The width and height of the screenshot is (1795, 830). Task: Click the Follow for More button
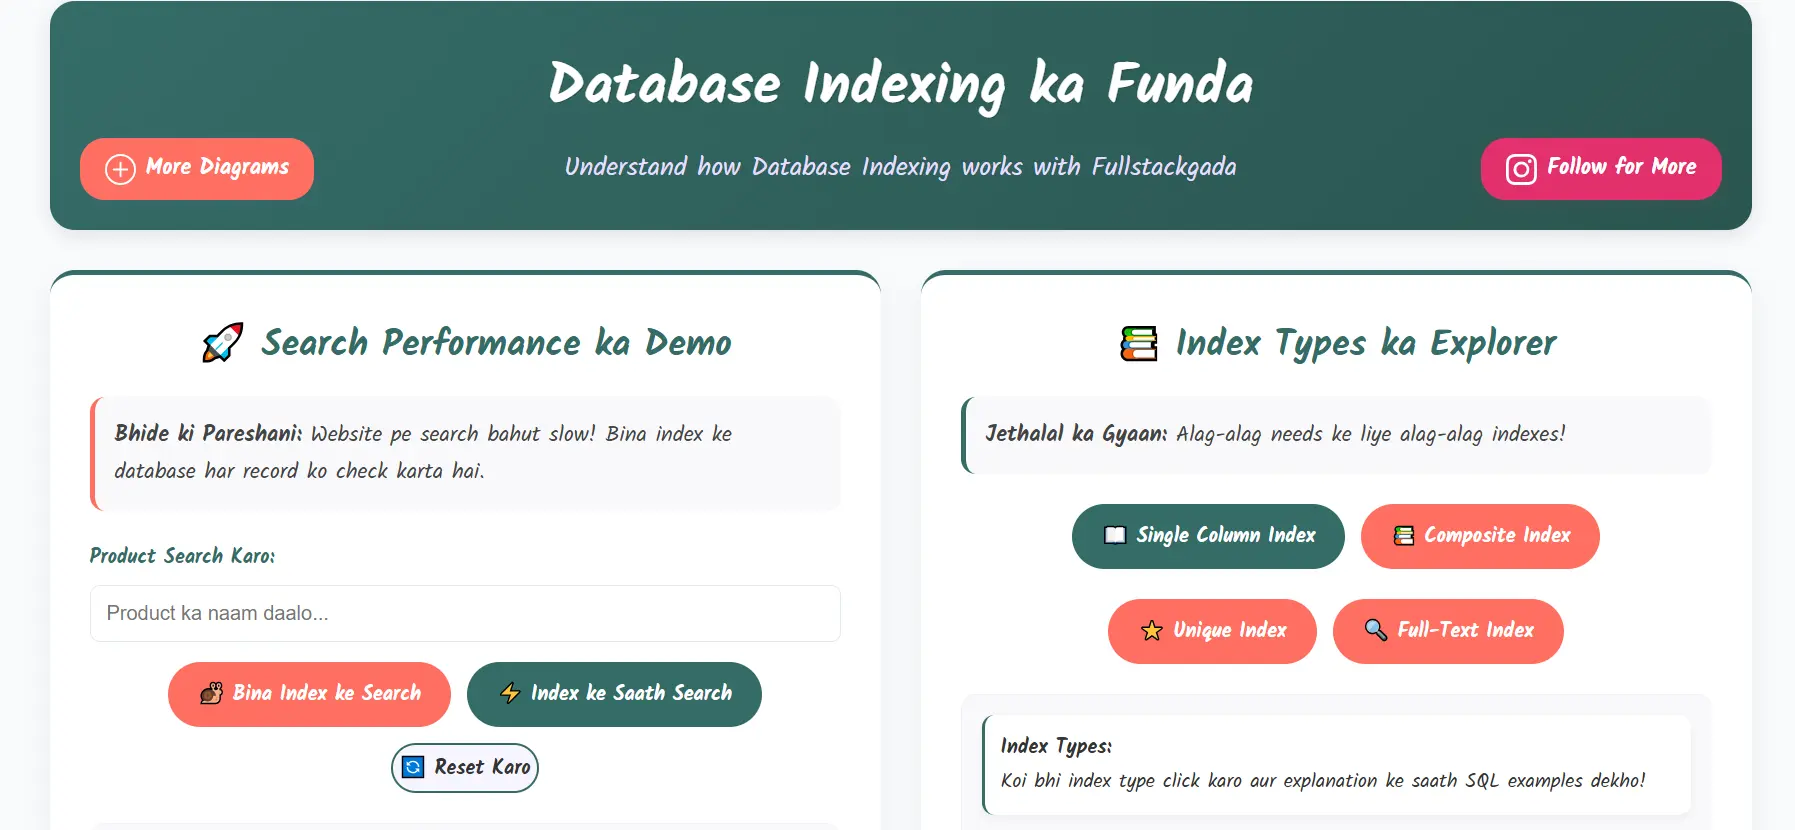click(x=1601, y=169)
